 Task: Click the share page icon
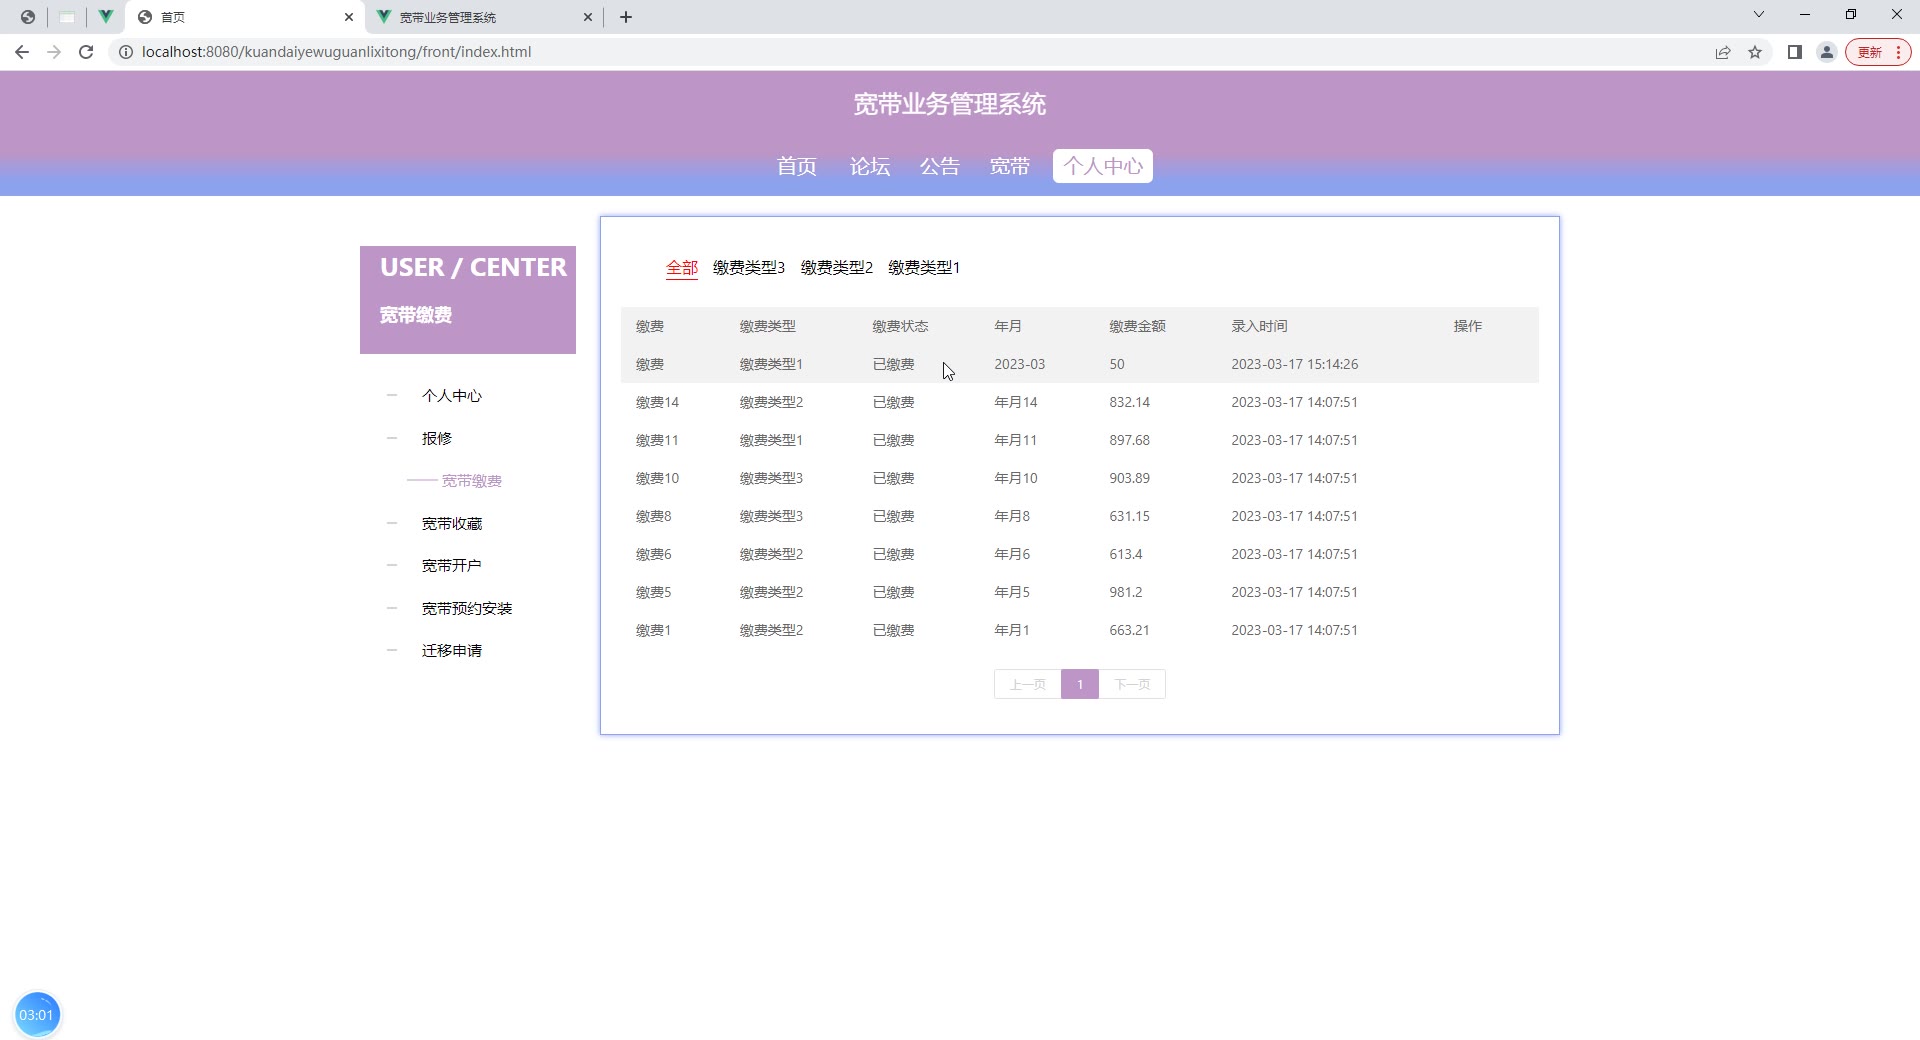tap(1723, 52)
